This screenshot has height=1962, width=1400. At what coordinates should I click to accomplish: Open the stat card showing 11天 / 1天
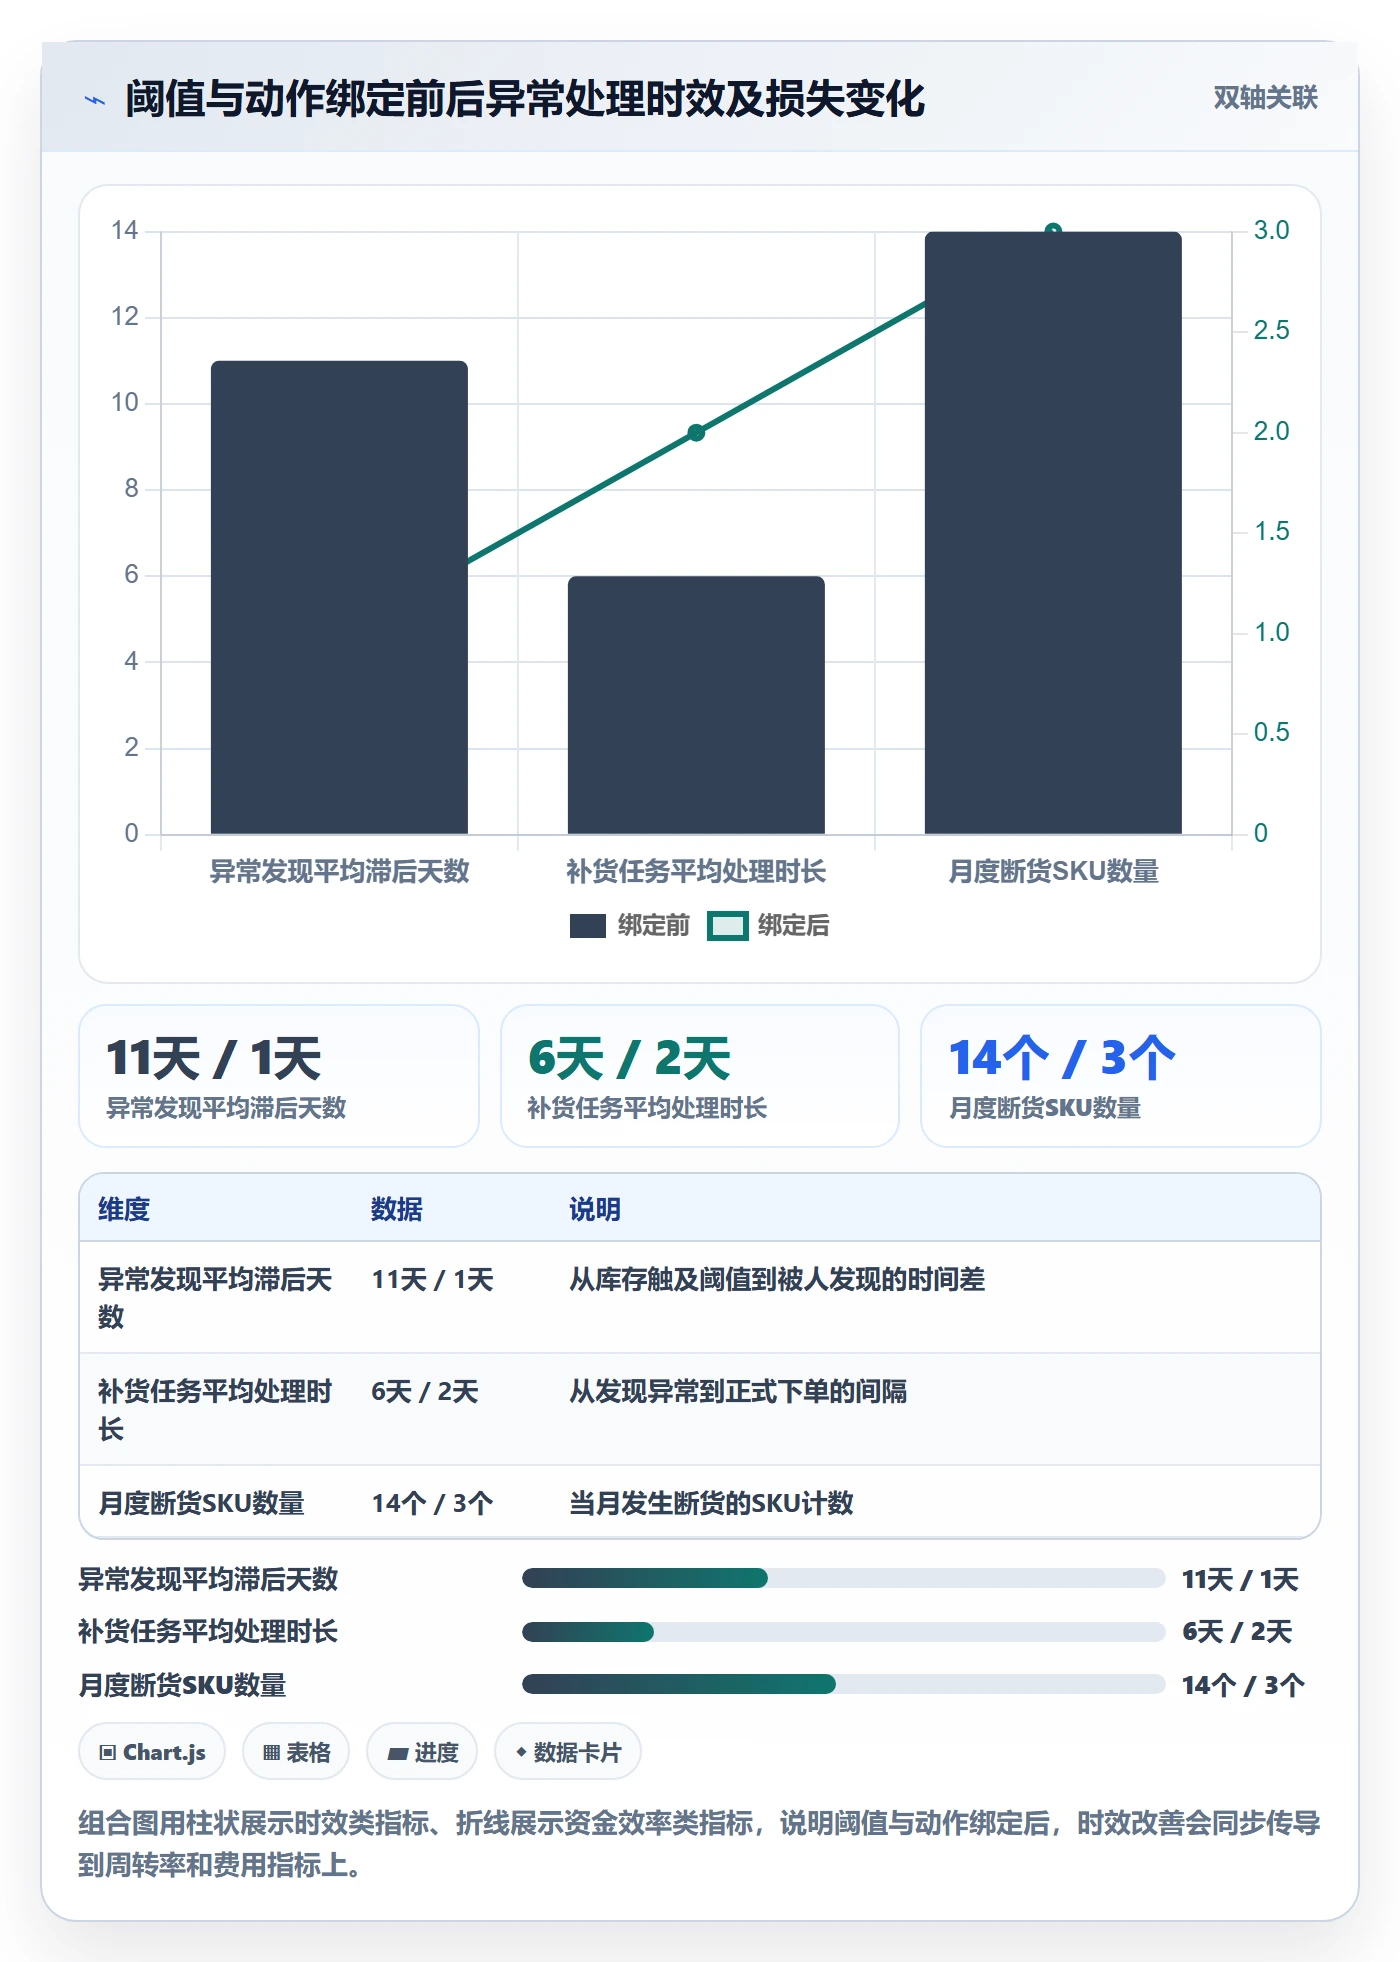coord(279,1076)
